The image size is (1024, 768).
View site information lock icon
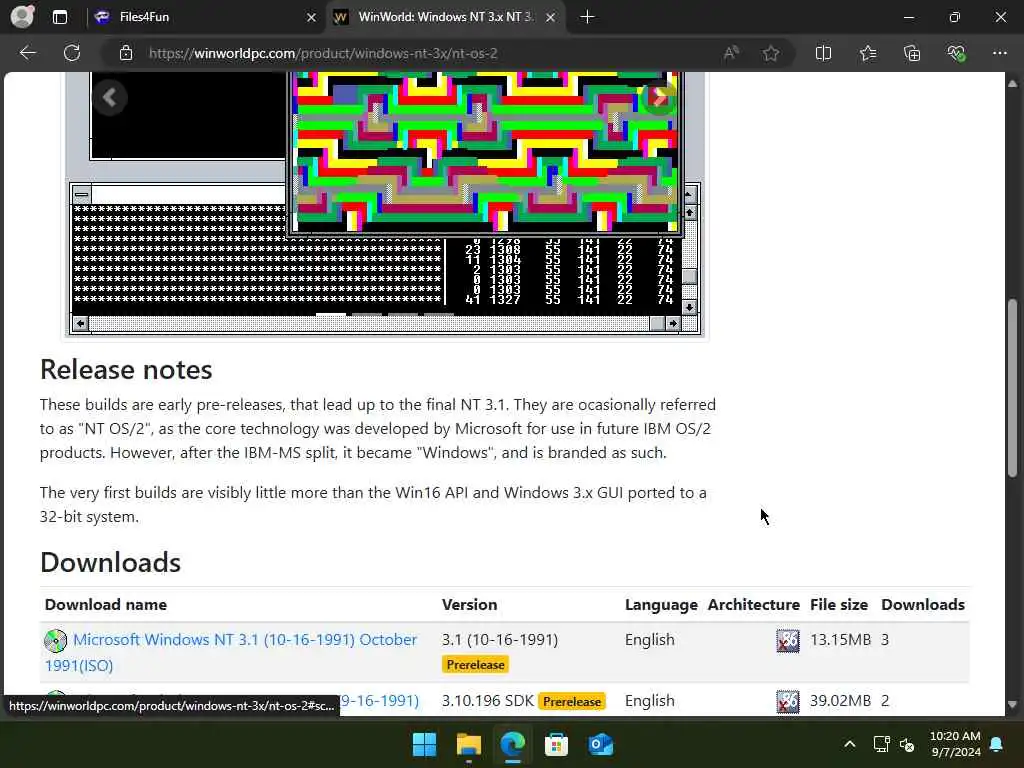tap(126, 53)
